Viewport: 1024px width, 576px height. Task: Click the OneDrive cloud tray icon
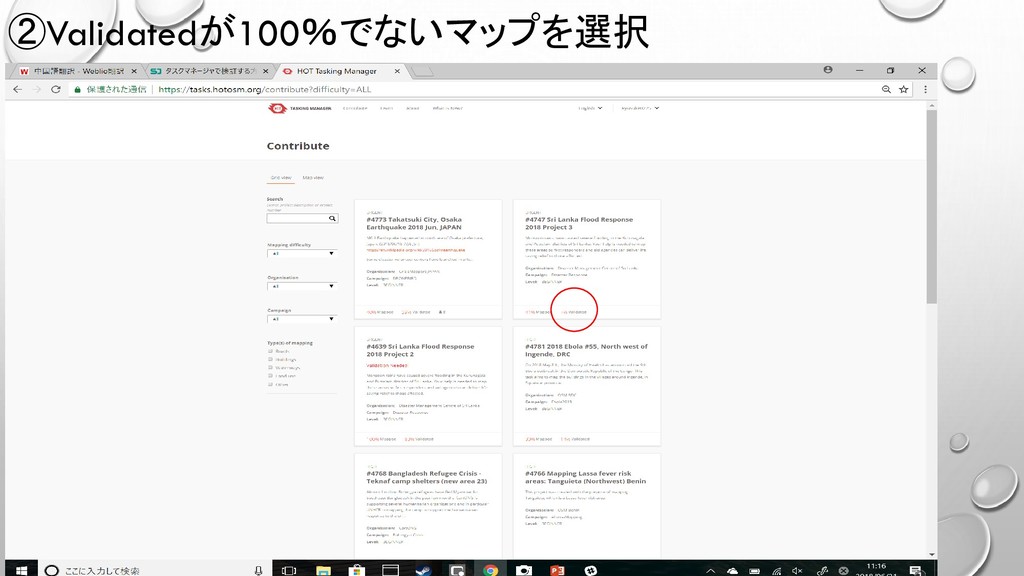click(x=733, y=571)
